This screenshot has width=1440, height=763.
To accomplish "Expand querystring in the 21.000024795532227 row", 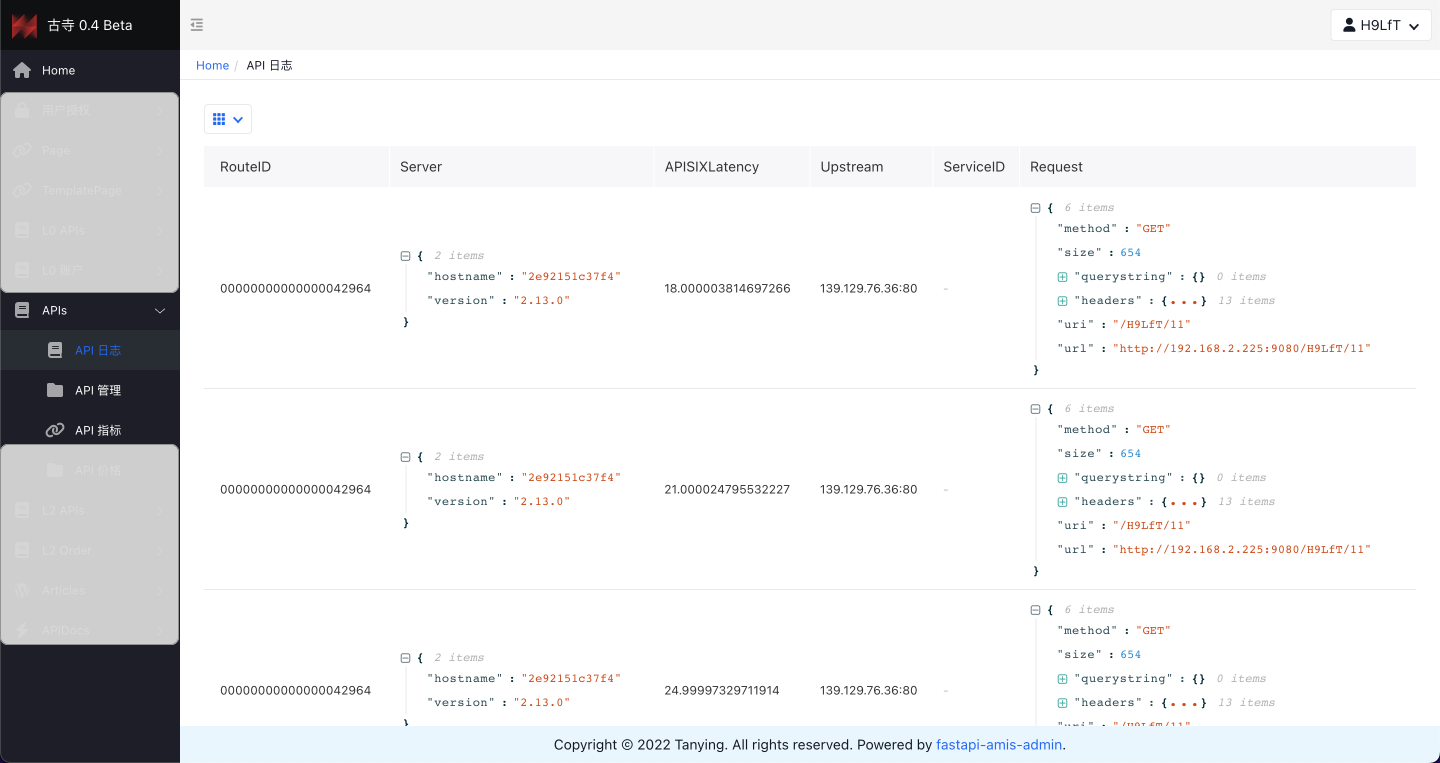I will (x=1062, y=477).
